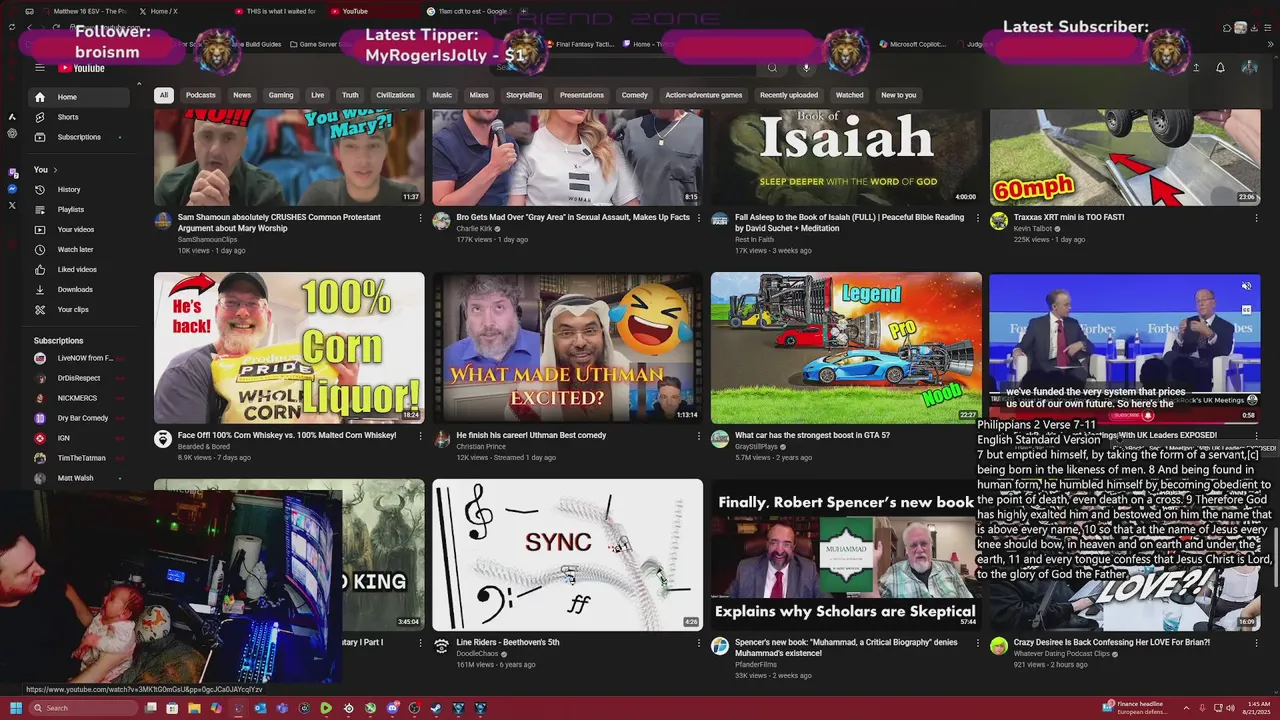This screenshot has height=720, width=1280.
Task: Open Shorts in the sidebar
Action: coord(79,117)
